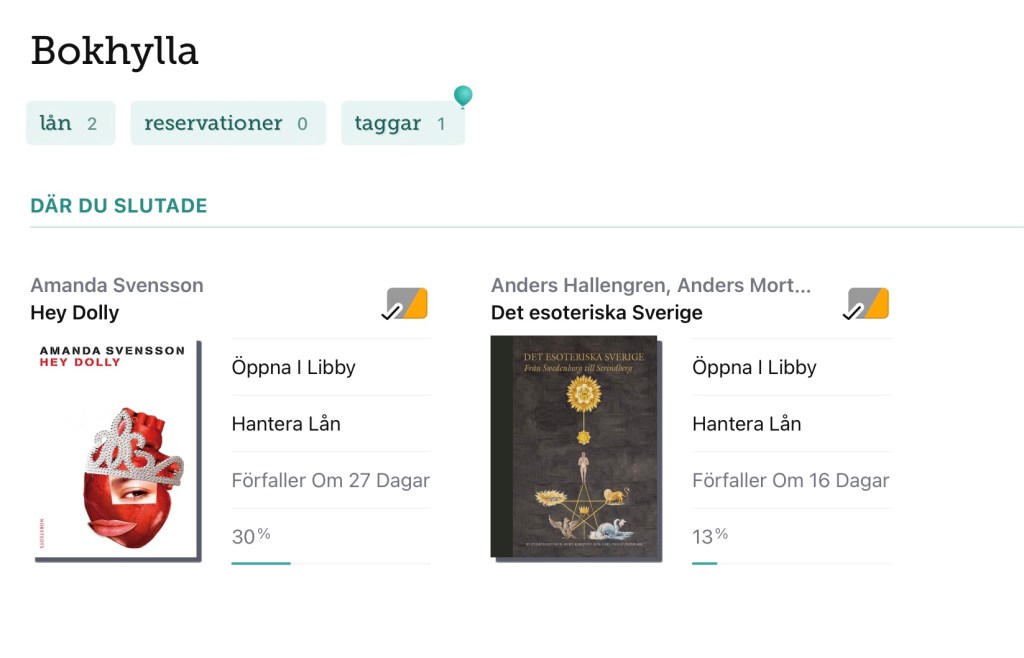Viewport: 1024px width, 658px height.
Task: Open author Anders Hallengren
Action: coord(575,285)
